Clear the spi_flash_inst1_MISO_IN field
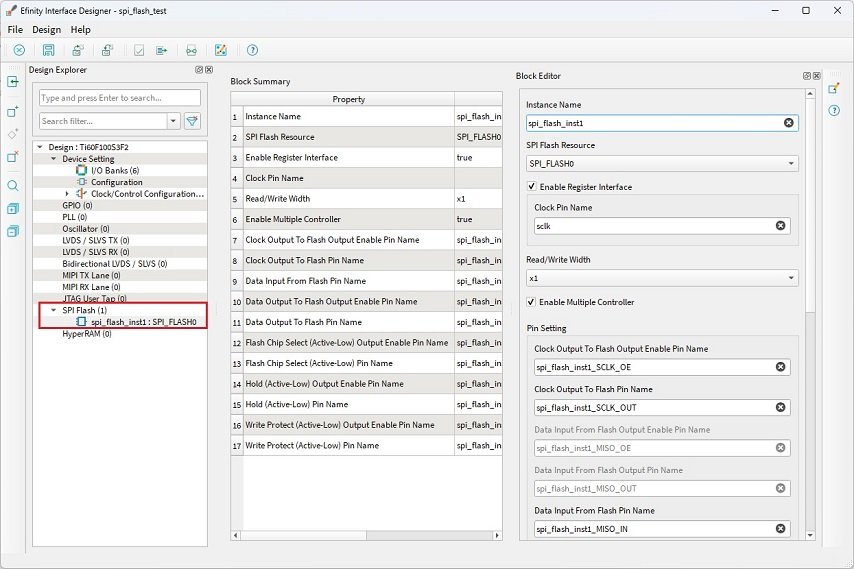The width and height of the screenshot is (854, 569). pyautogui.click(x=780, y=528)
